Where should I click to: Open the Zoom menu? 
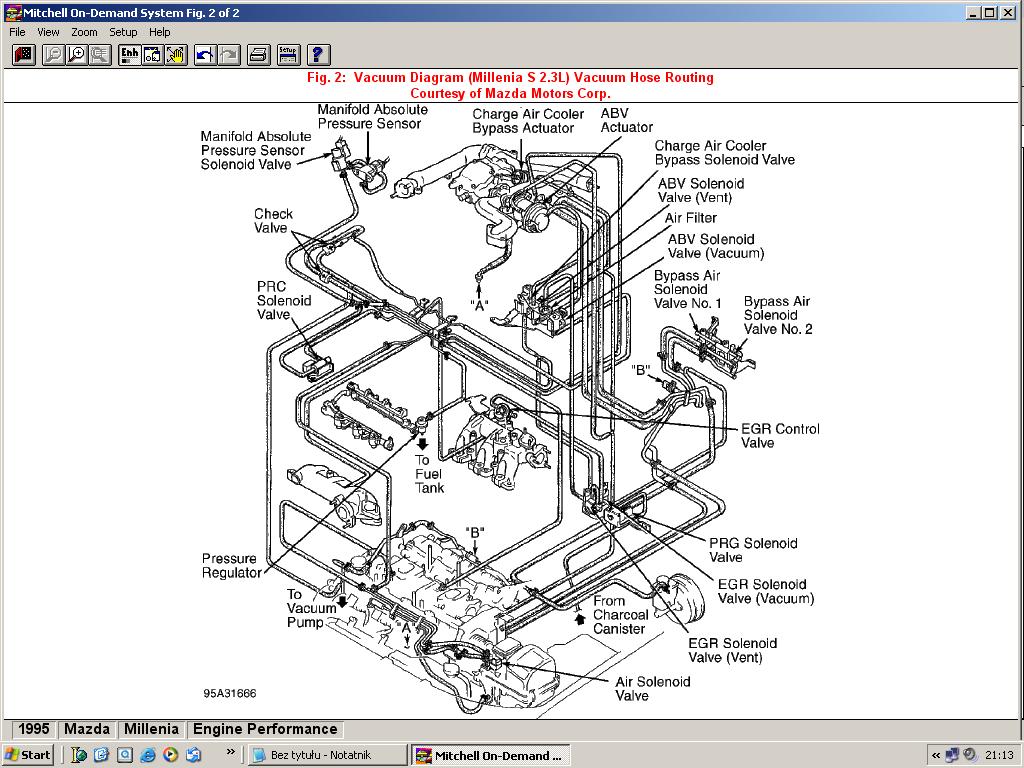(84, 32)
